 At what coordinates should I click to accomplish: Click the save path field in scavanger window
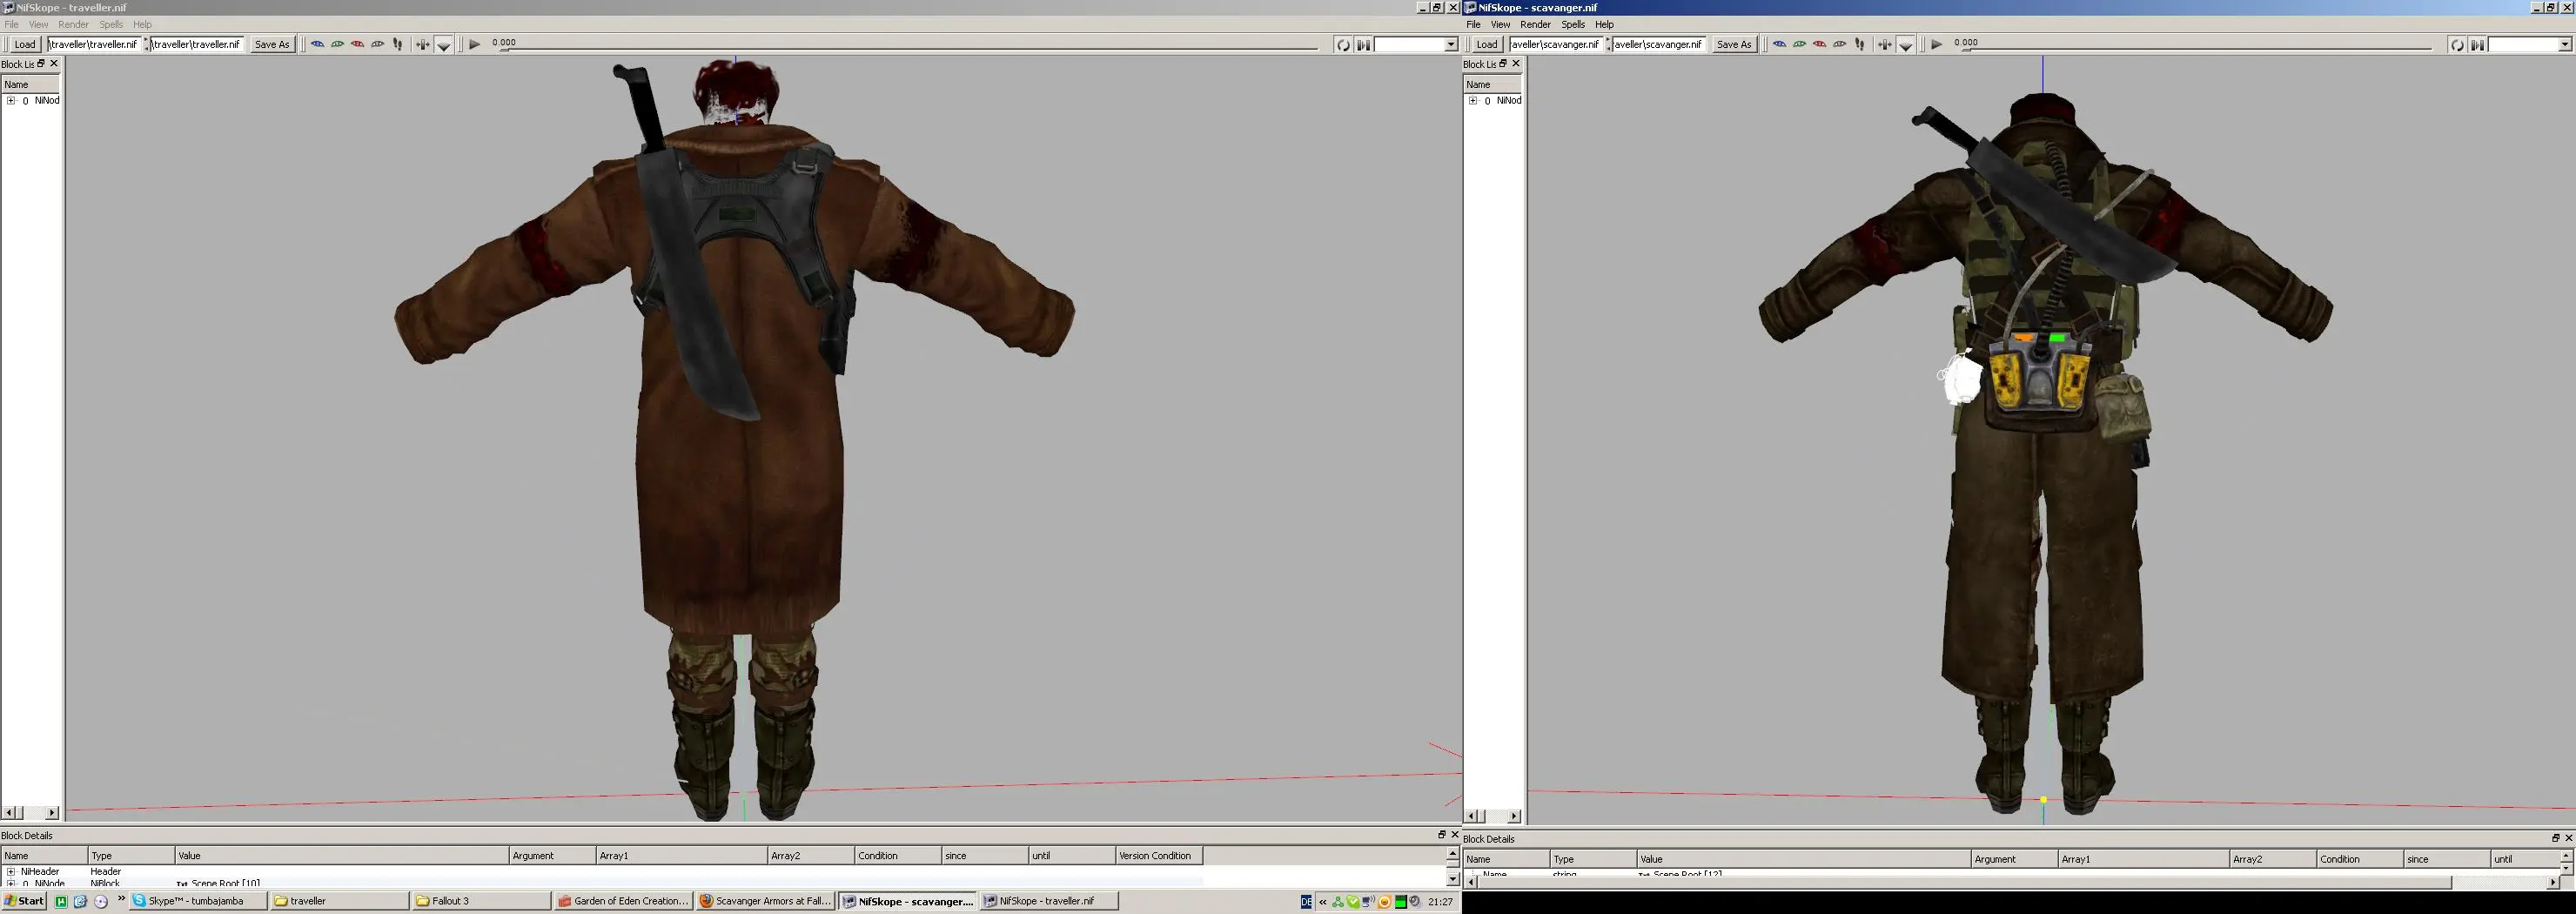pos(1658,44)
